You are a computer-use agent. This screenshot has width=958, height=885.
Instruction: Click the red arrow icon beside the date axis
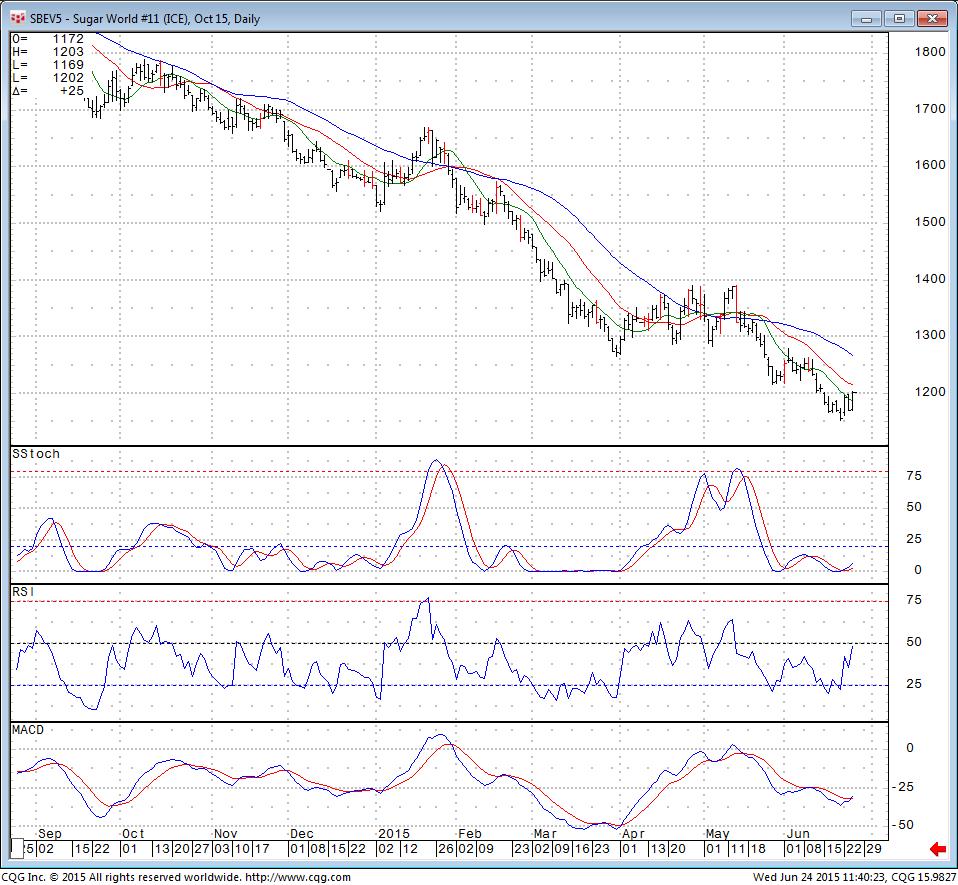(937, 849)
